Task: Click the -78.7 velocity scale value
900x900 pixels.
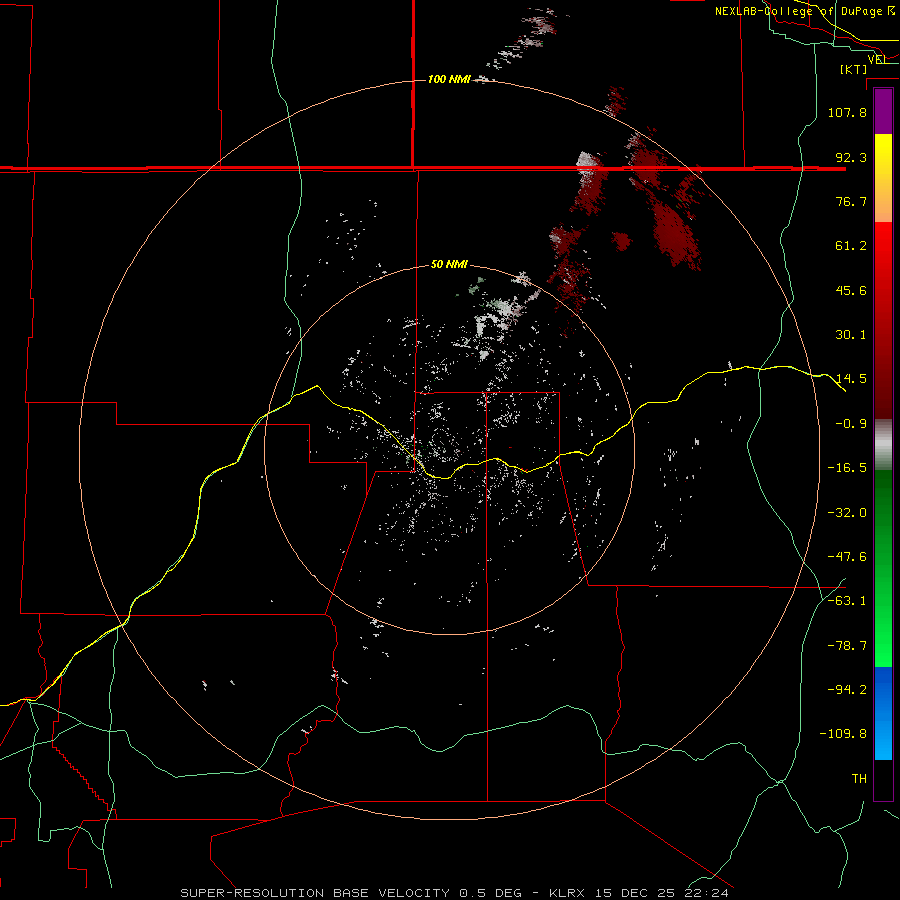Action: click(847, 646)
